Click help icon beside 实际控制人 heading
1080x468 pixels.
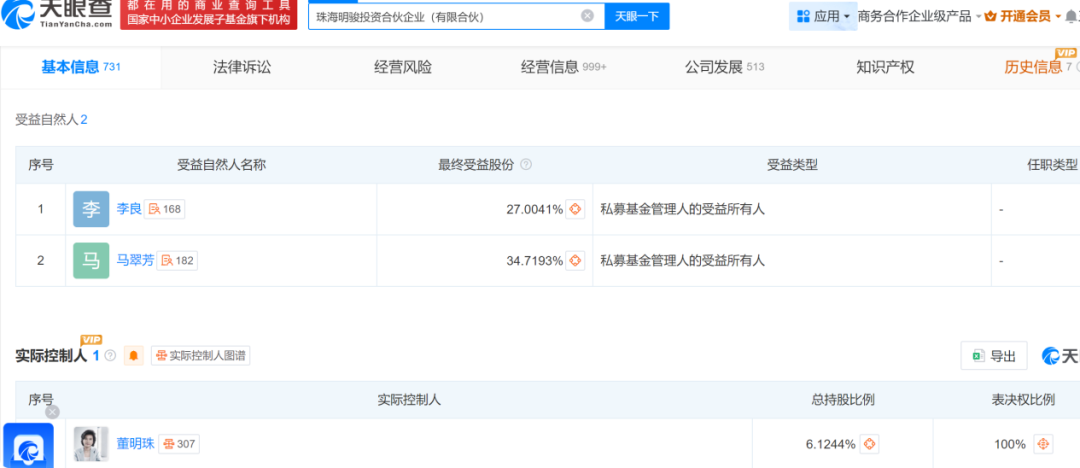point(110,355)
